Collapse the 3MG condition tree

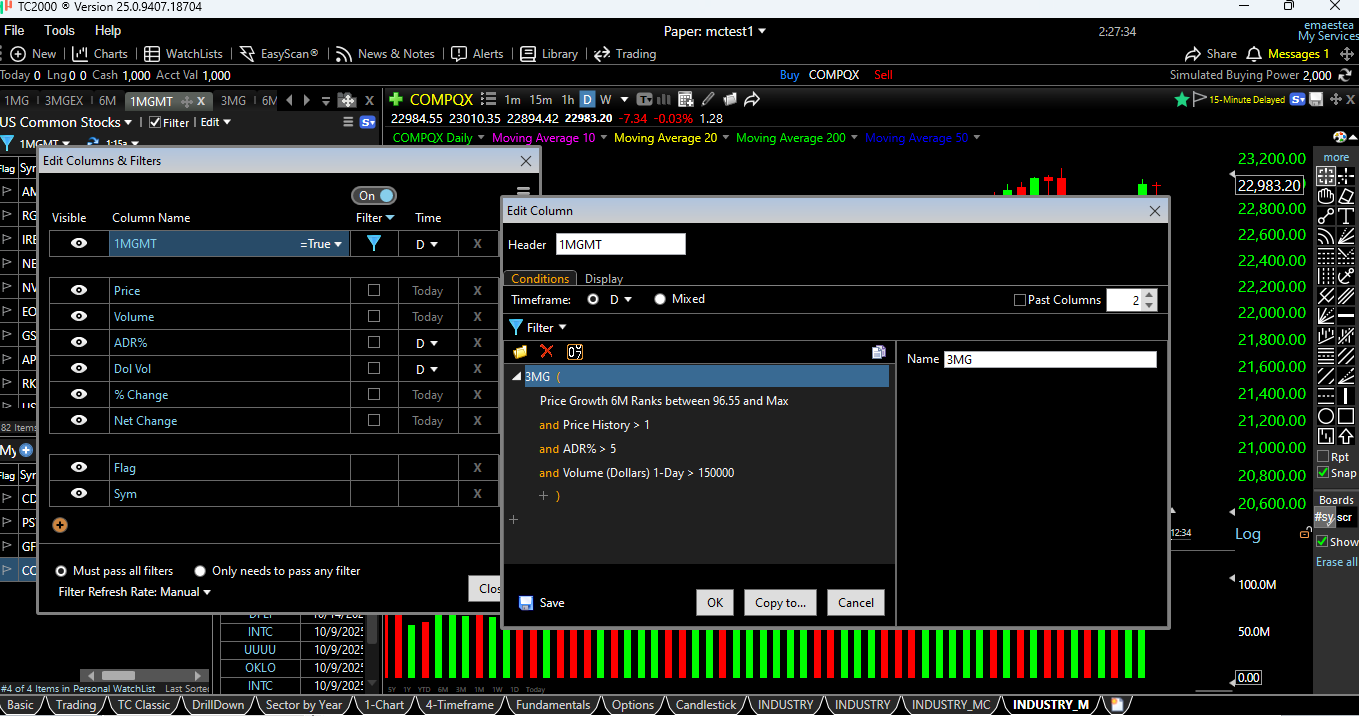(x=516, y=376)
